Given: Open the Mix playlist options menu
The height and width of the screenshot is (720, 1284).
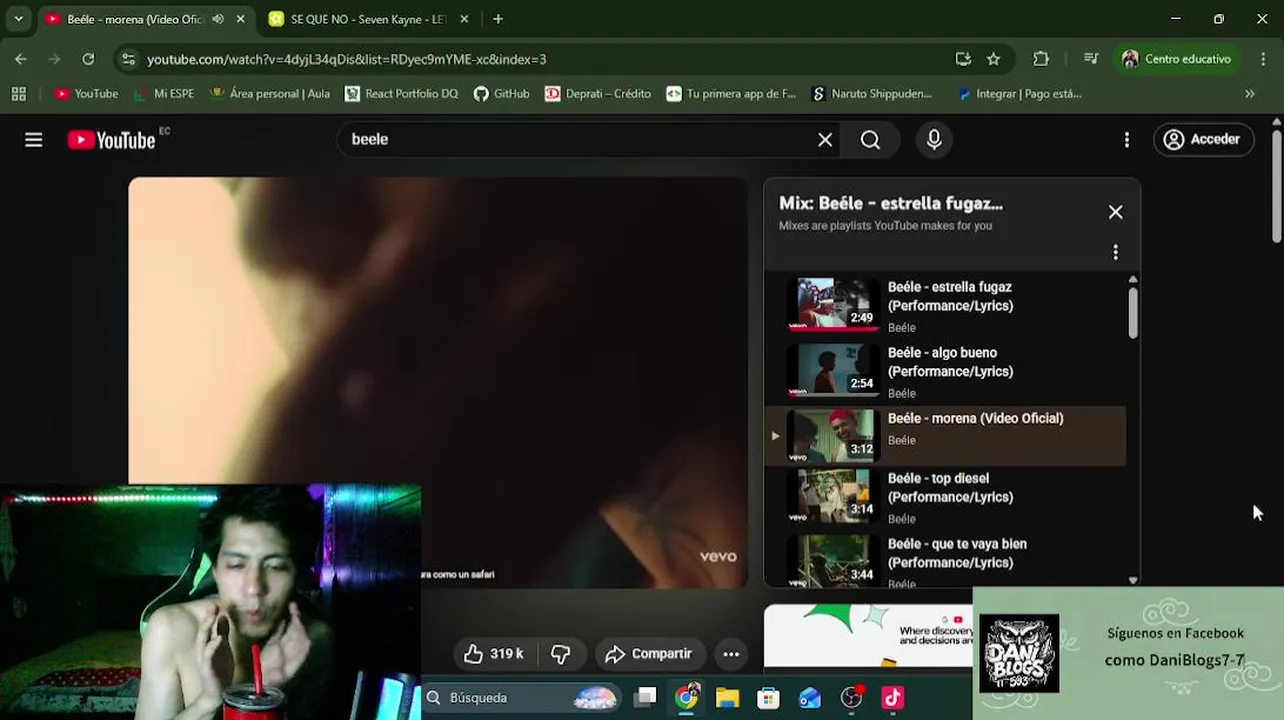Looking at the screenshot, I should (1116, 252).
